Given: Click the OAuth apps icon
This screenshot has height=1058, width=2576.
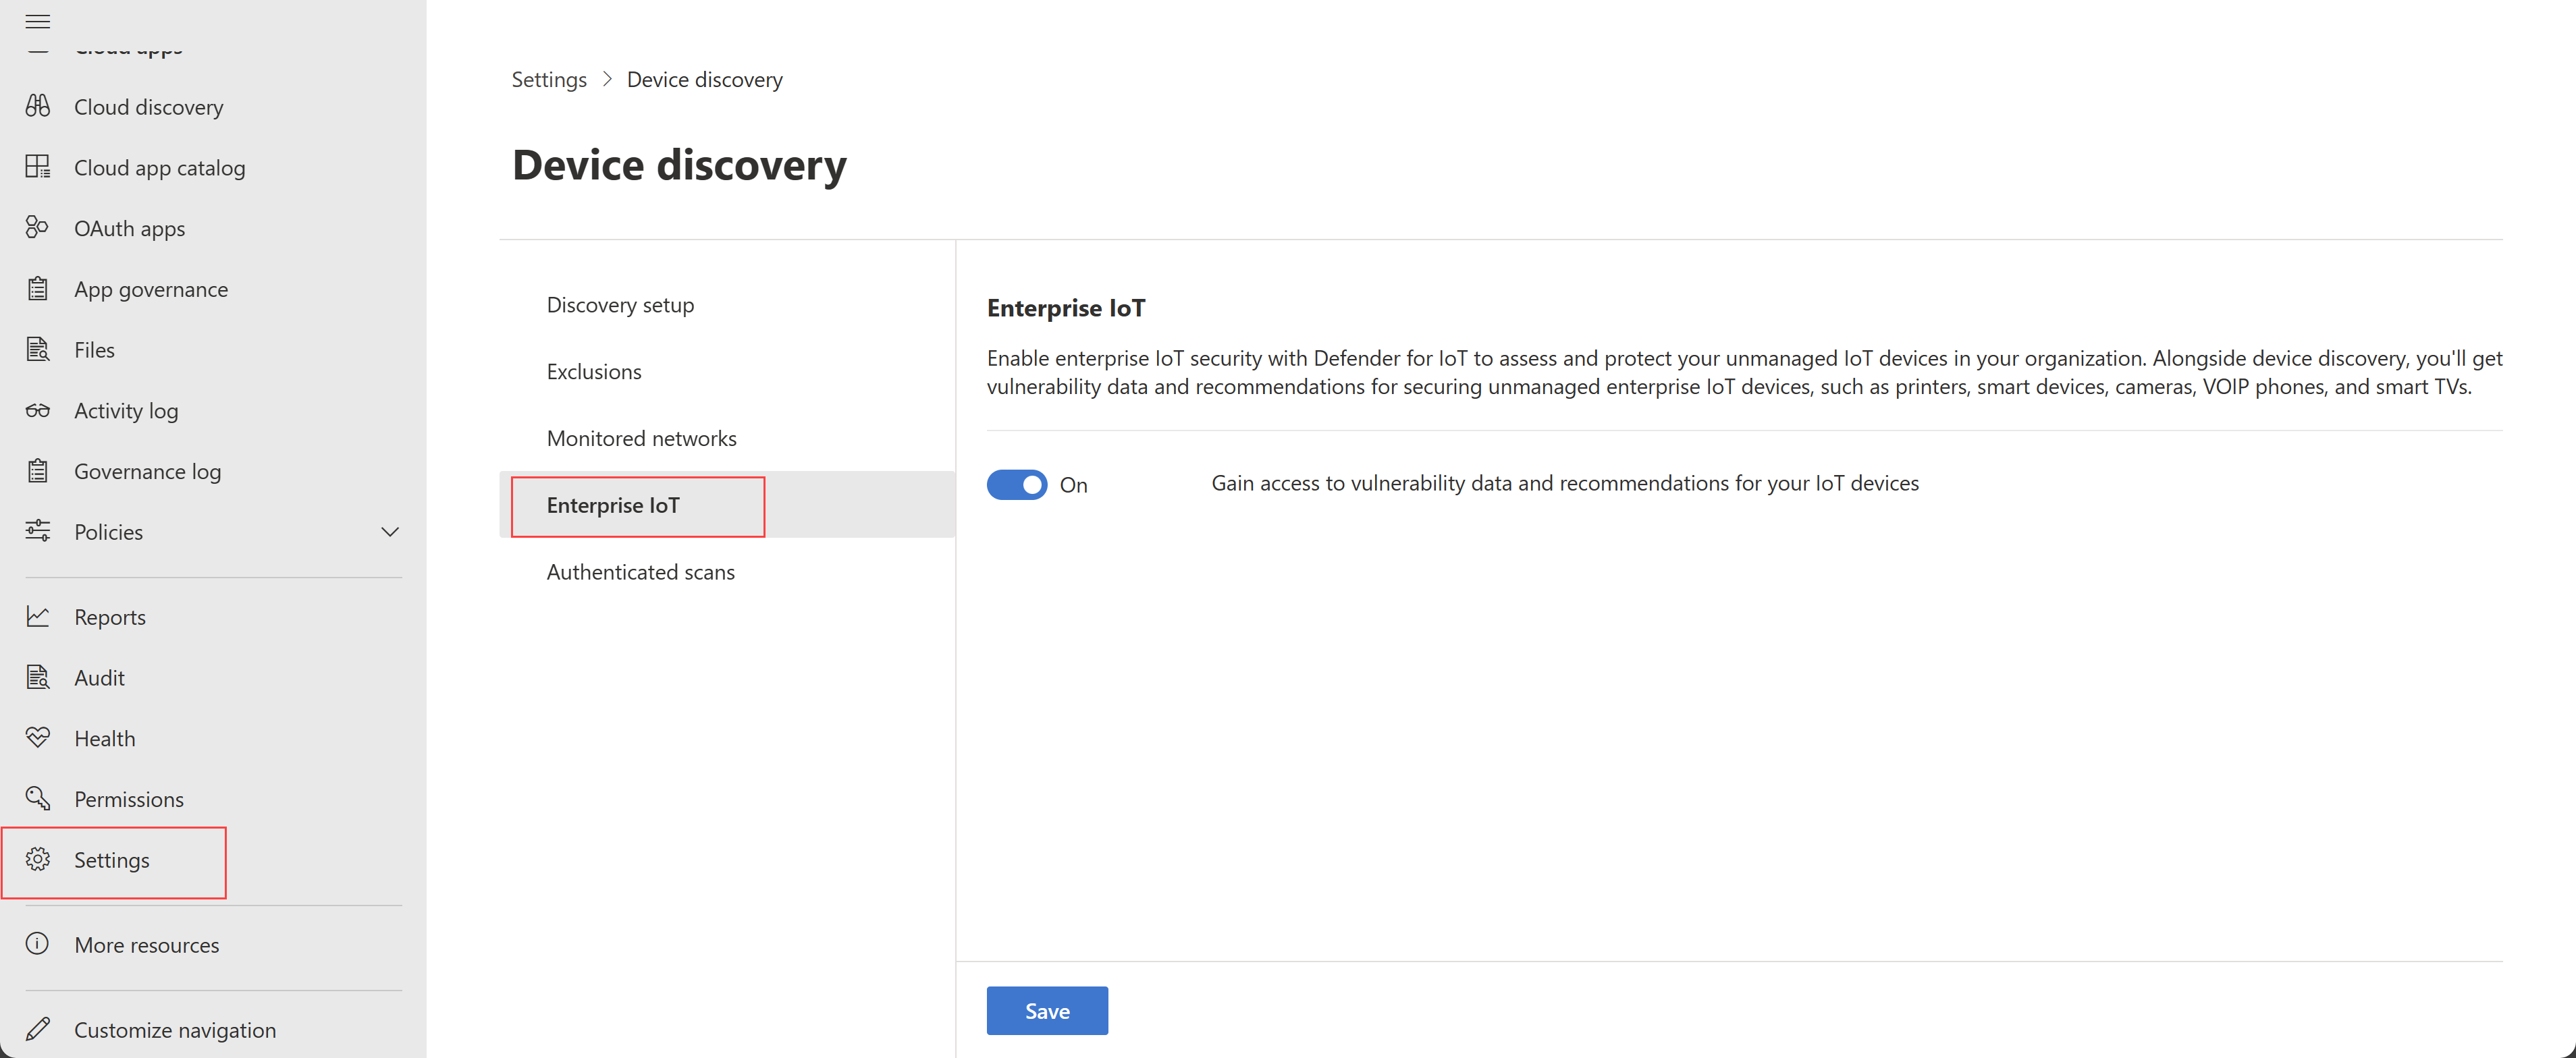Looking at the screenshot, I should tap(41, 227).
